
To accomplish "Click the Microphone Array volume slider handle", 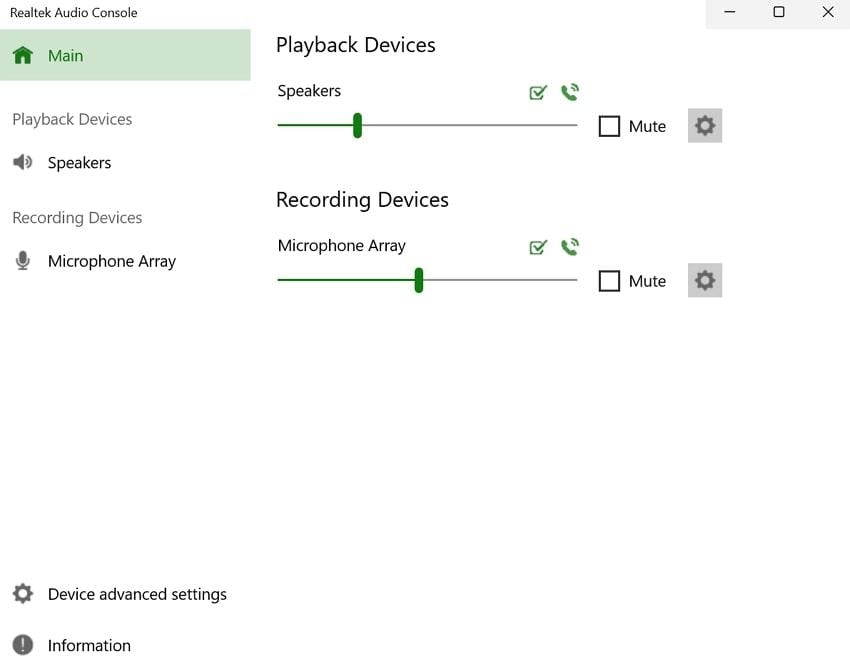I will 418,280.
